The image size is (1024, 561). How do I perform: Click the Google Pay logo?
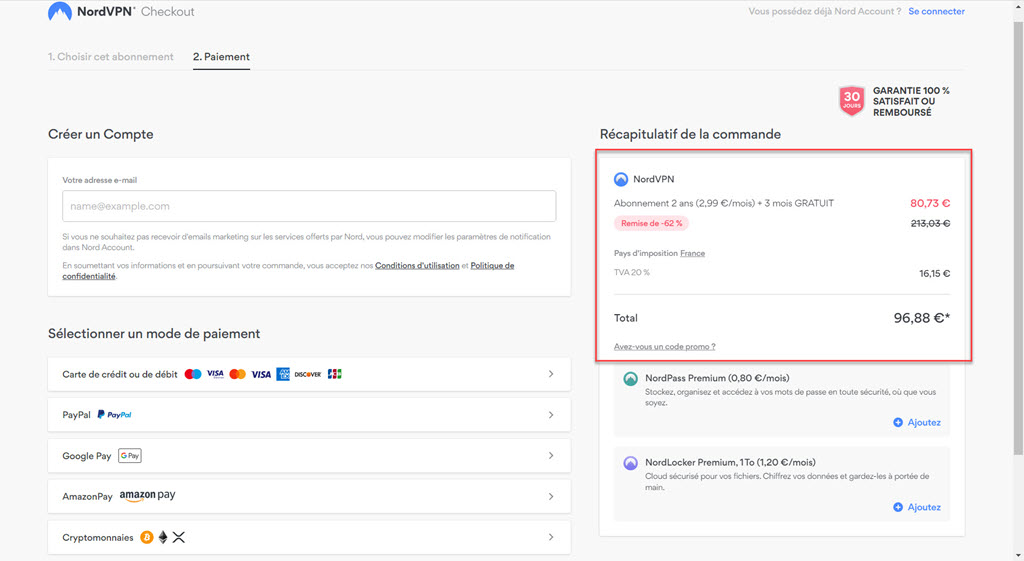point(130,456)
